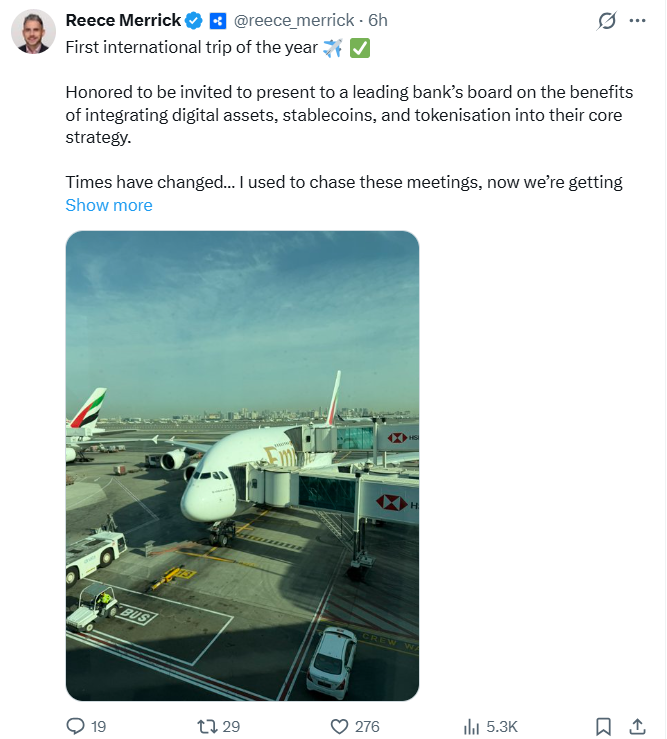Open Reece Merrick's profile picture avatar
Viewport: 667px width, 739px height.
[x=32, y=31]
